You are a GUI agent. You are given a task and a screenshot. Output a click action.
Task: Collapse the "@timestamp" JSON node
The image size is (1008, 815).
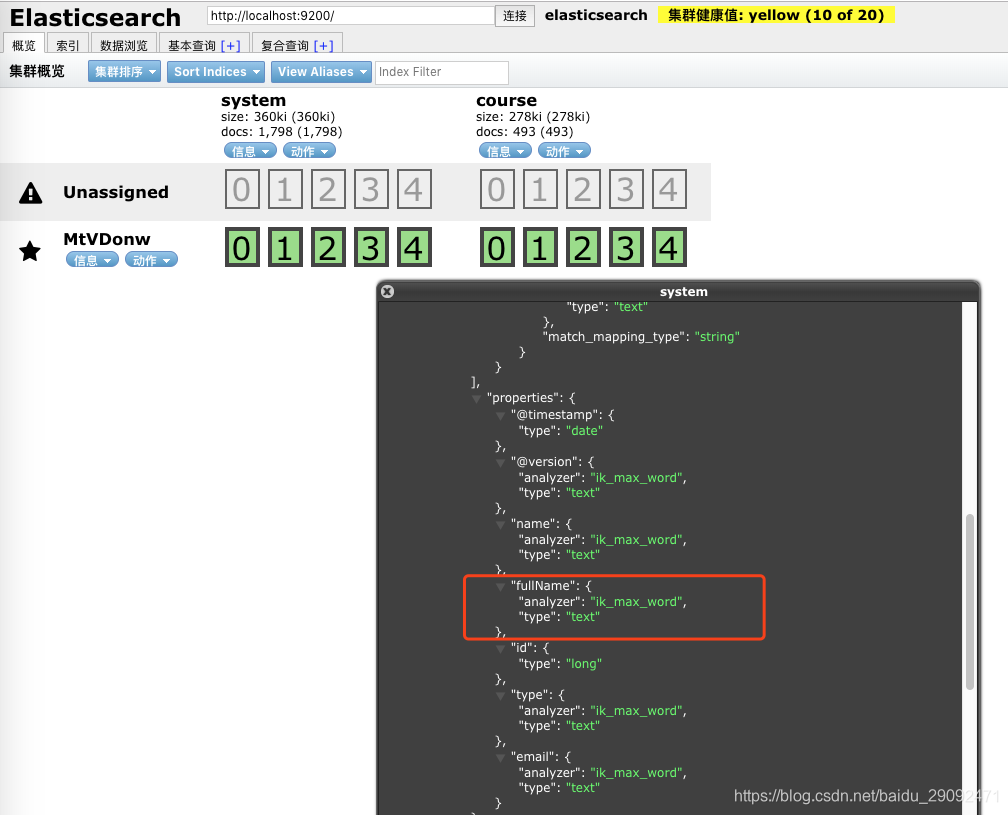pos(500,416)
